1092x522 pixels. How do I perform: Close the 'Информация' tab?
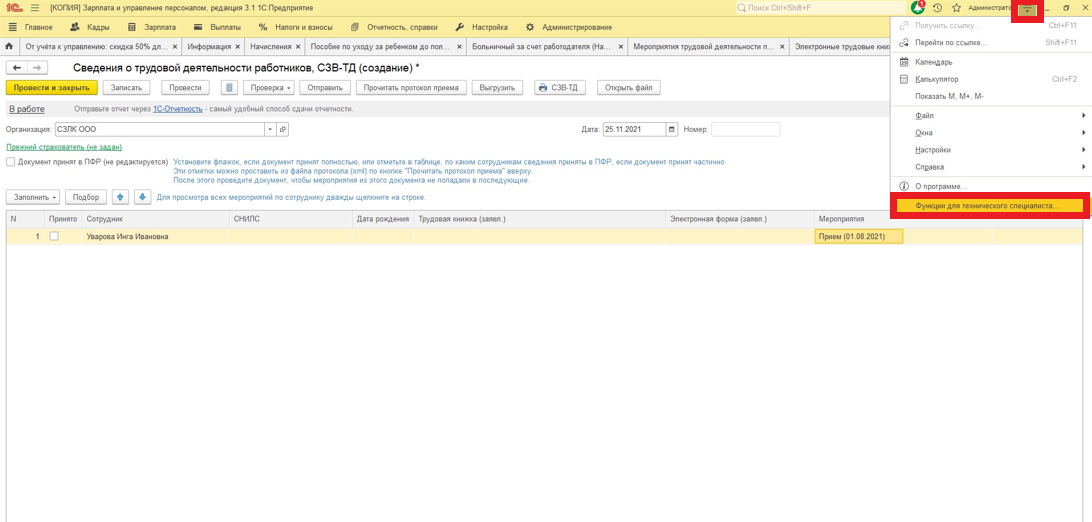(237, 47)
